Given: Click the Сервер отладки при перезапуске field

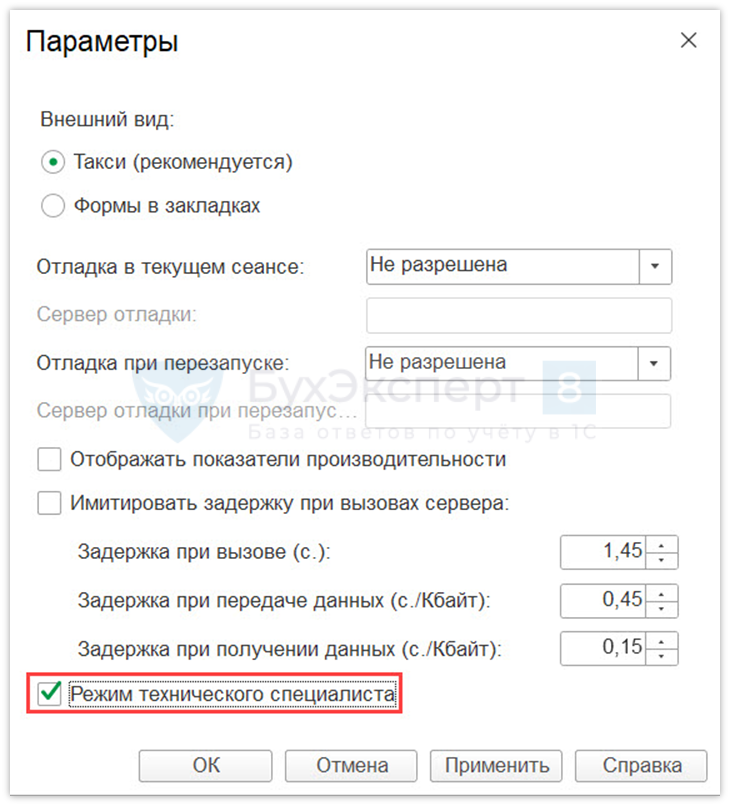Looking at the screenshot, I should pos(519,410).
